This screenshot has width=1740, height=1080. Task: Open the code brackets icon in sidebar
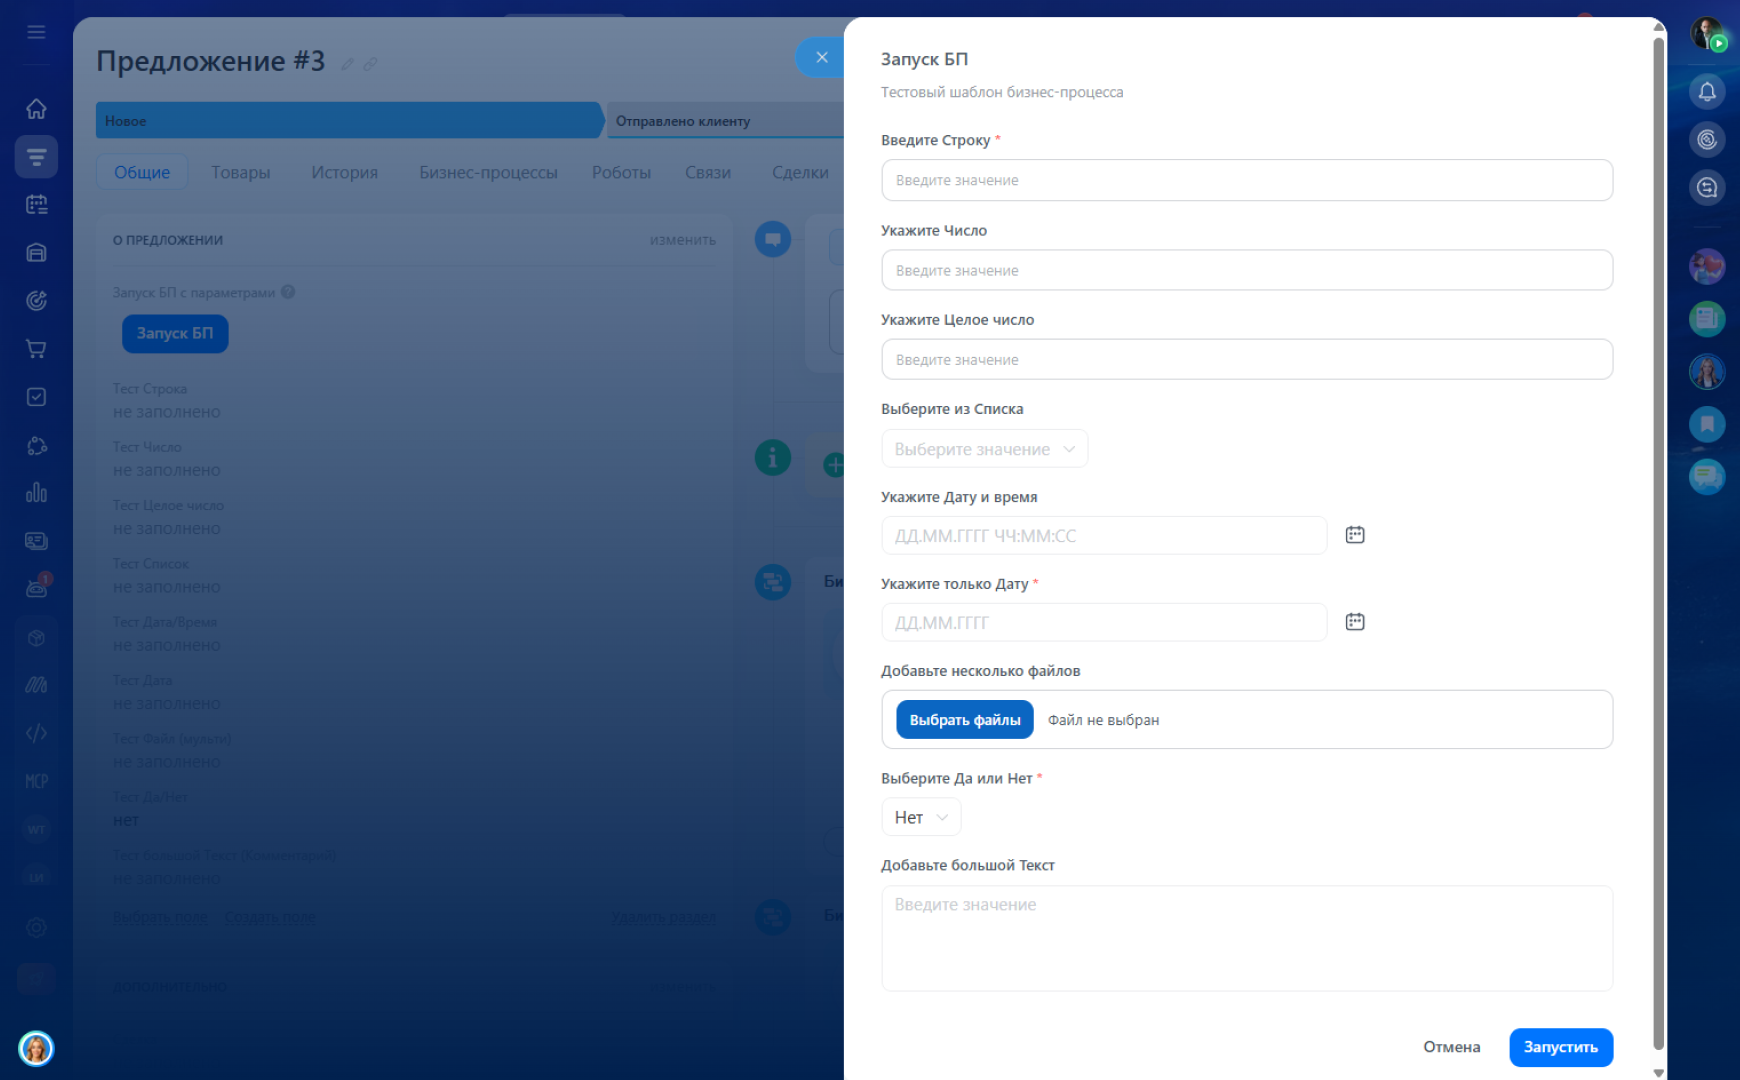pyautogui.click(x=36, y=733)
